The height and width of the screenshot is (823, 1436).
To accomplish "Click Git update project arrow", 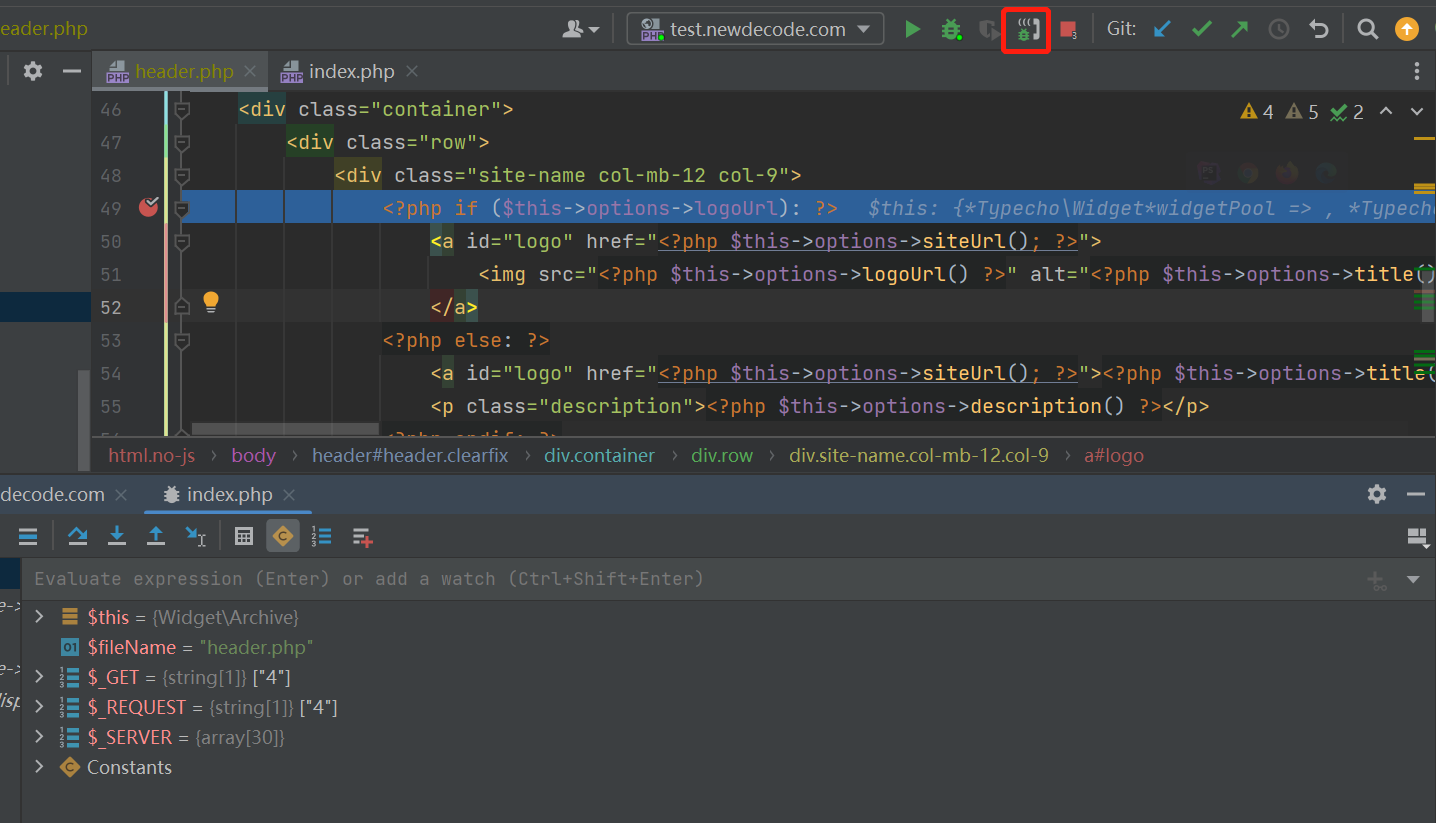I will pos(1162,30).
